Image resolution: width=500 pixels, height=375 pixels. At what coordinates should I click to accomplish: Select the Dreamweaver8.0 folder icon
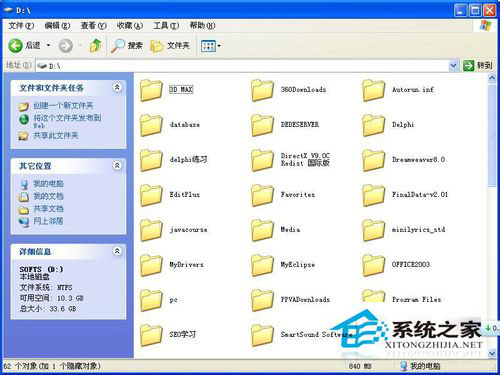coord(373,160)
